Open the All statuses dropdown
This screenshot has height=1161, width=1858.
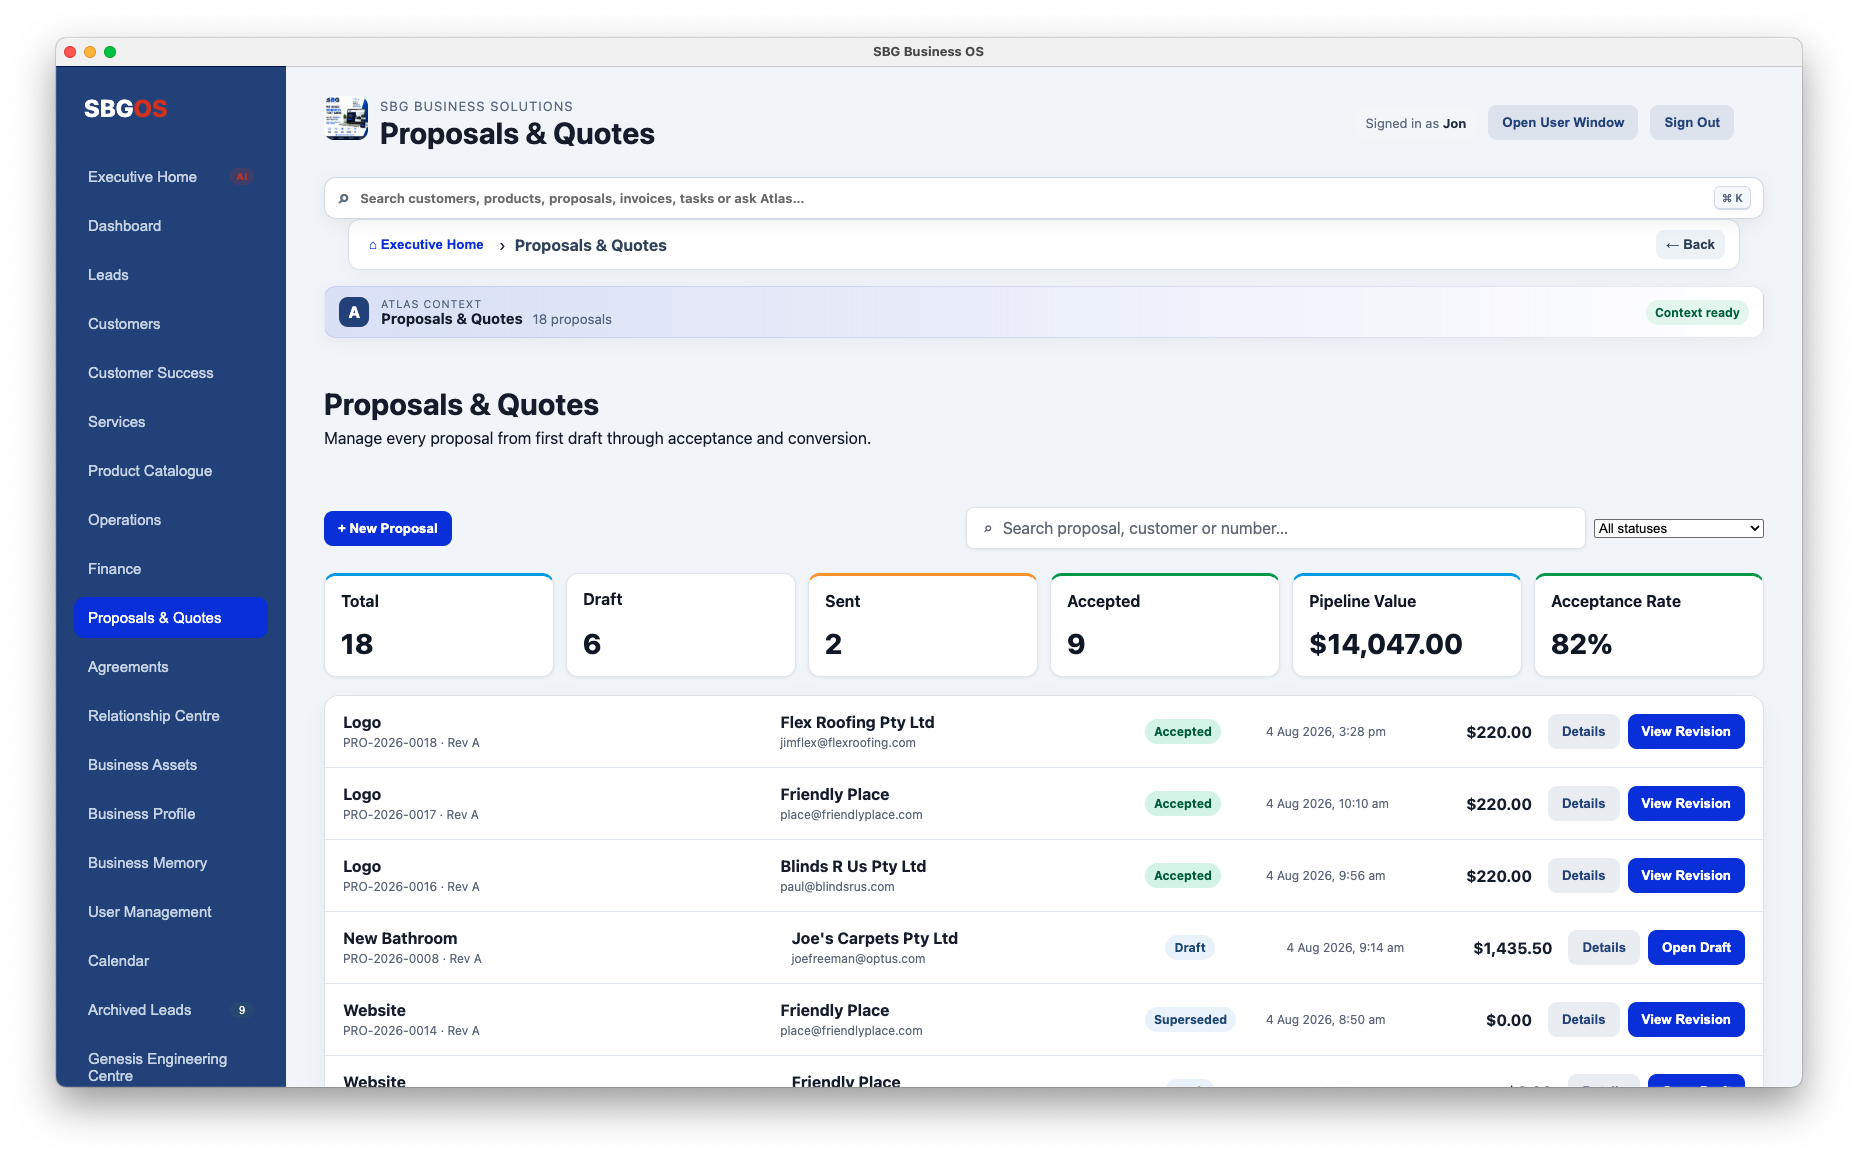[x=1678, y=528]
